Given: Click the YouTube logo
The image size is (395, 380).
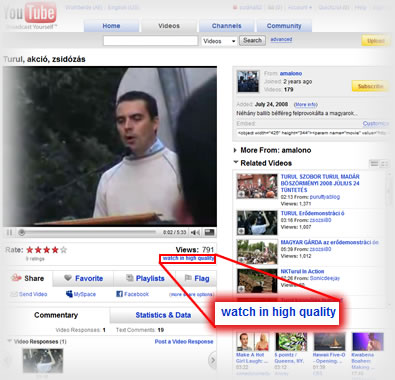Looking at the screenshot, I should tap(29, 14).
